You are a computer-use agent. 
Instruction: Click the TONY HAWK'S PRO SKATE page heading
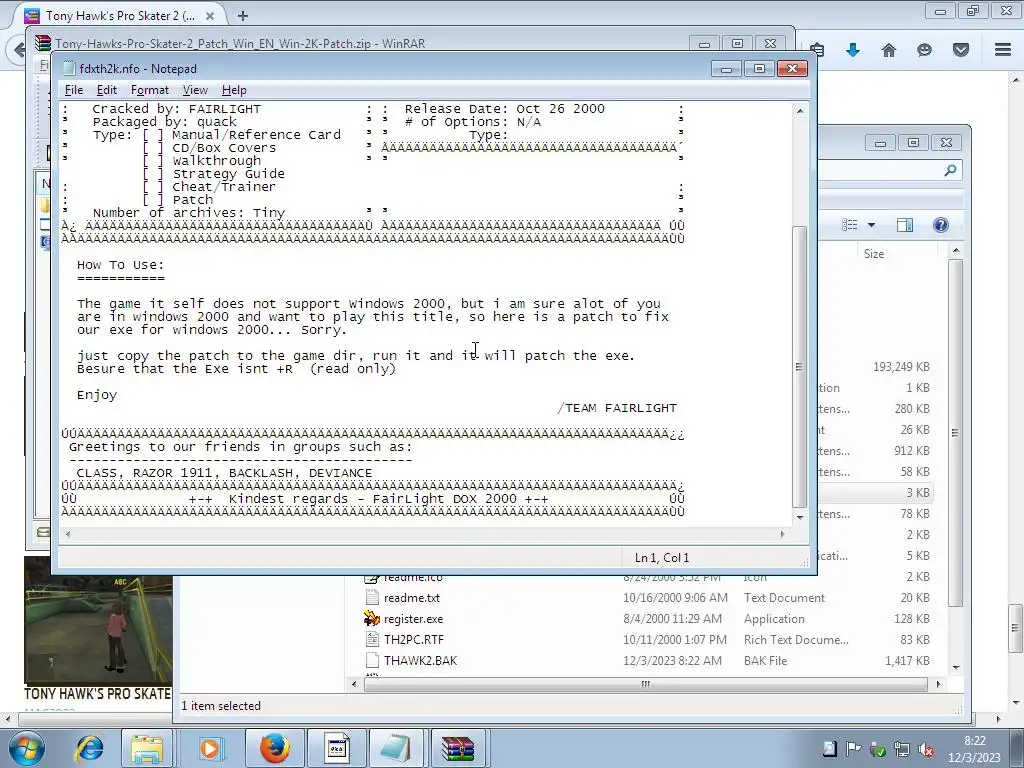(x=97, y=694)
